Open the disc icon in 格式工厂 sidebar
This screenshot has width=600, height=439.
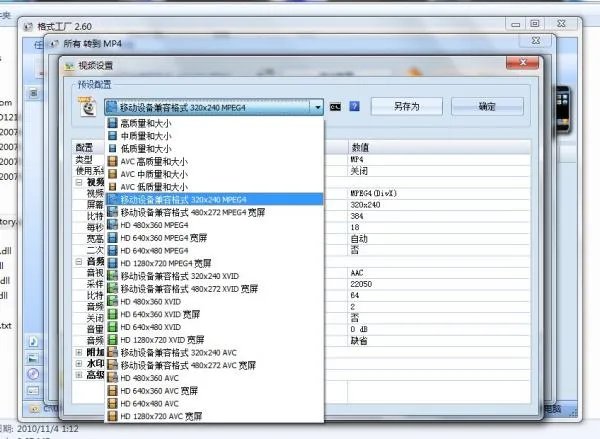pos(33,374)
